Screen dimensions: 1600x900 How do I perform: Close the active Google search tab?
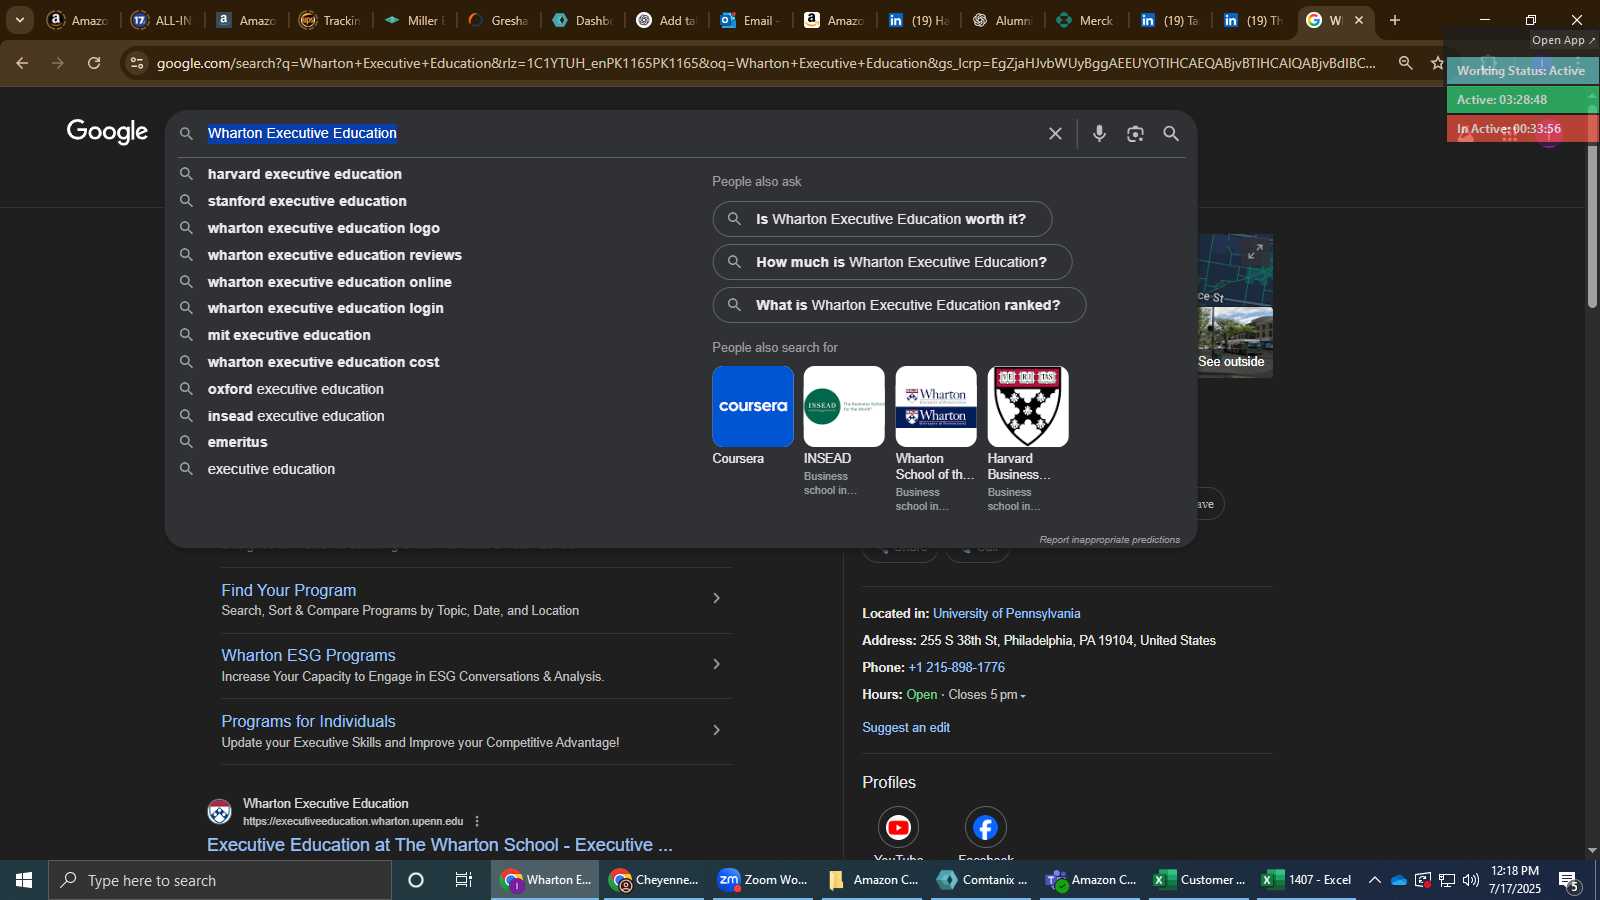1359,20
